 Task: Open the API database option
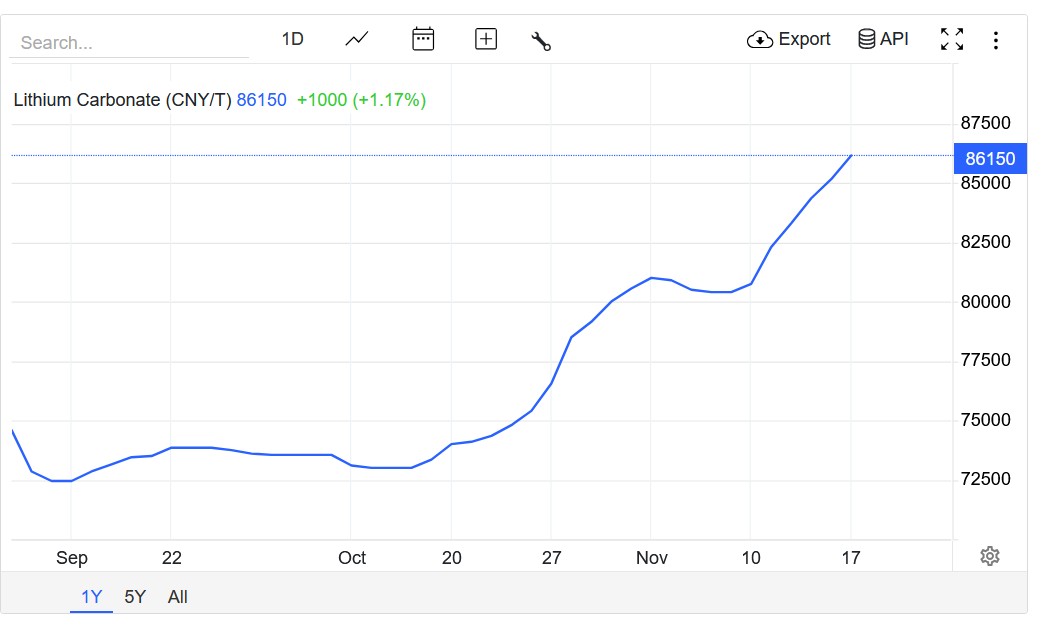coord(884,40)
